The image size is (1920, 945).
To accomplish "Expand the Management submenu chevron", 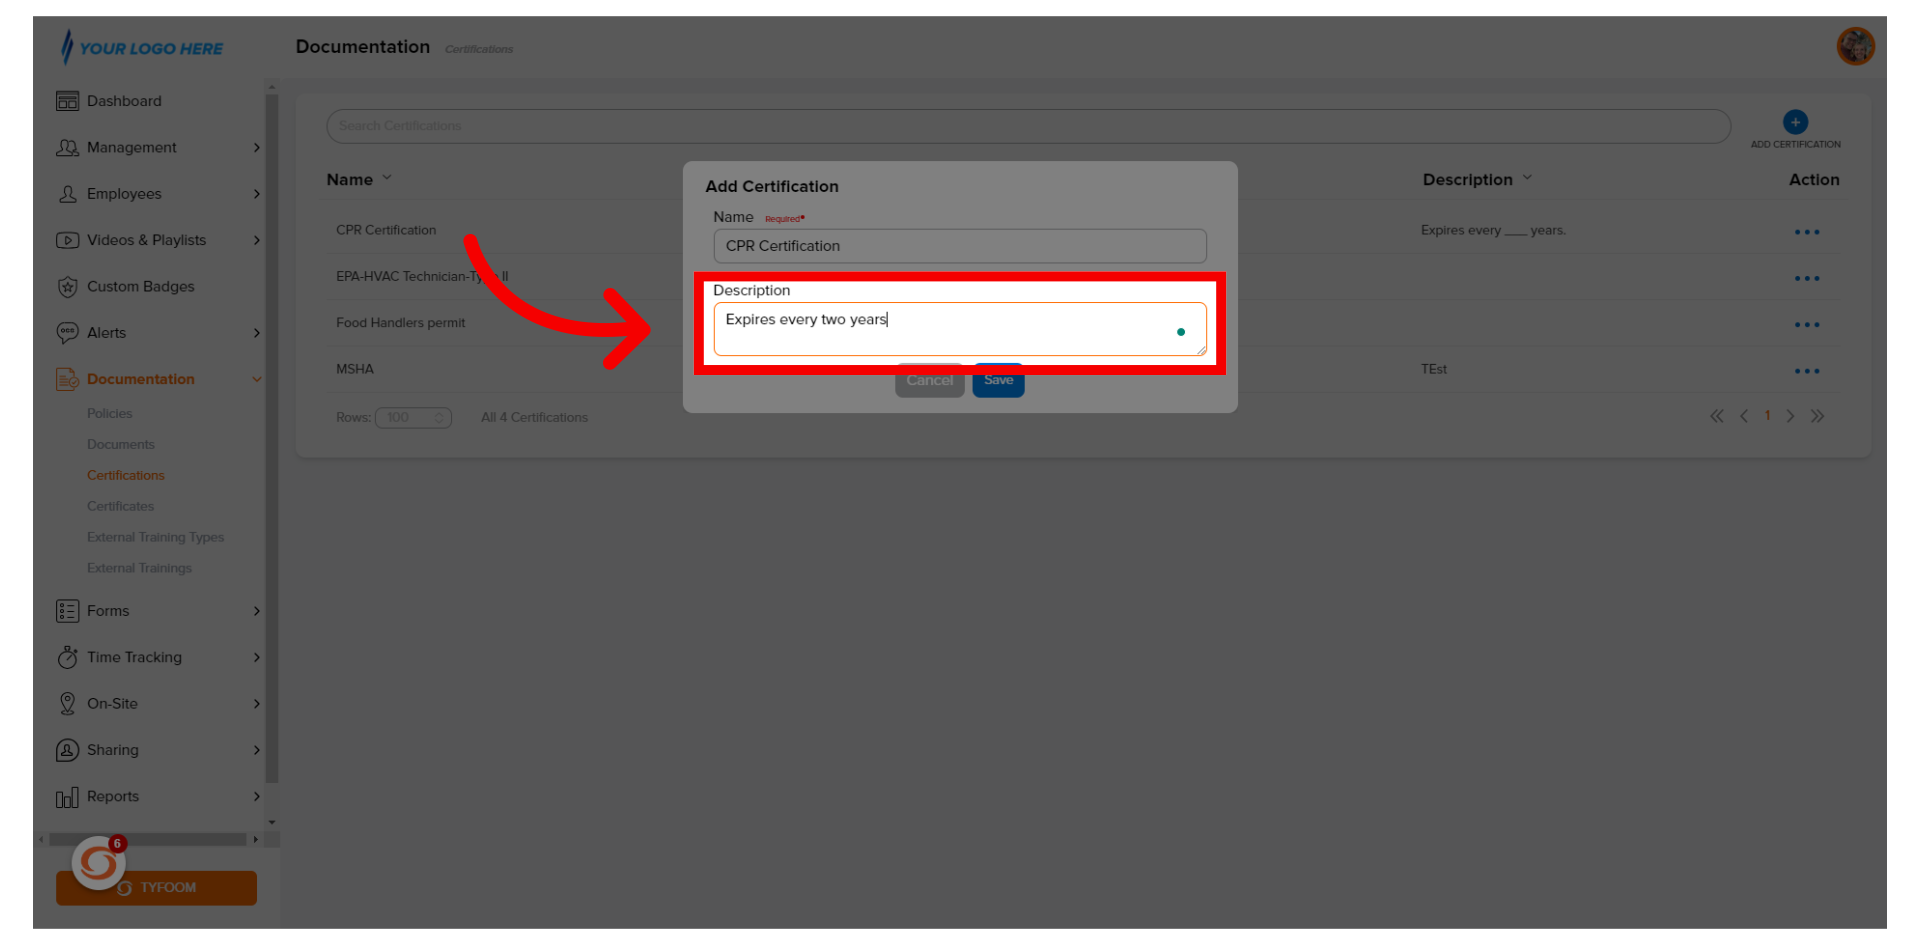I will click(x=256, y=148).
